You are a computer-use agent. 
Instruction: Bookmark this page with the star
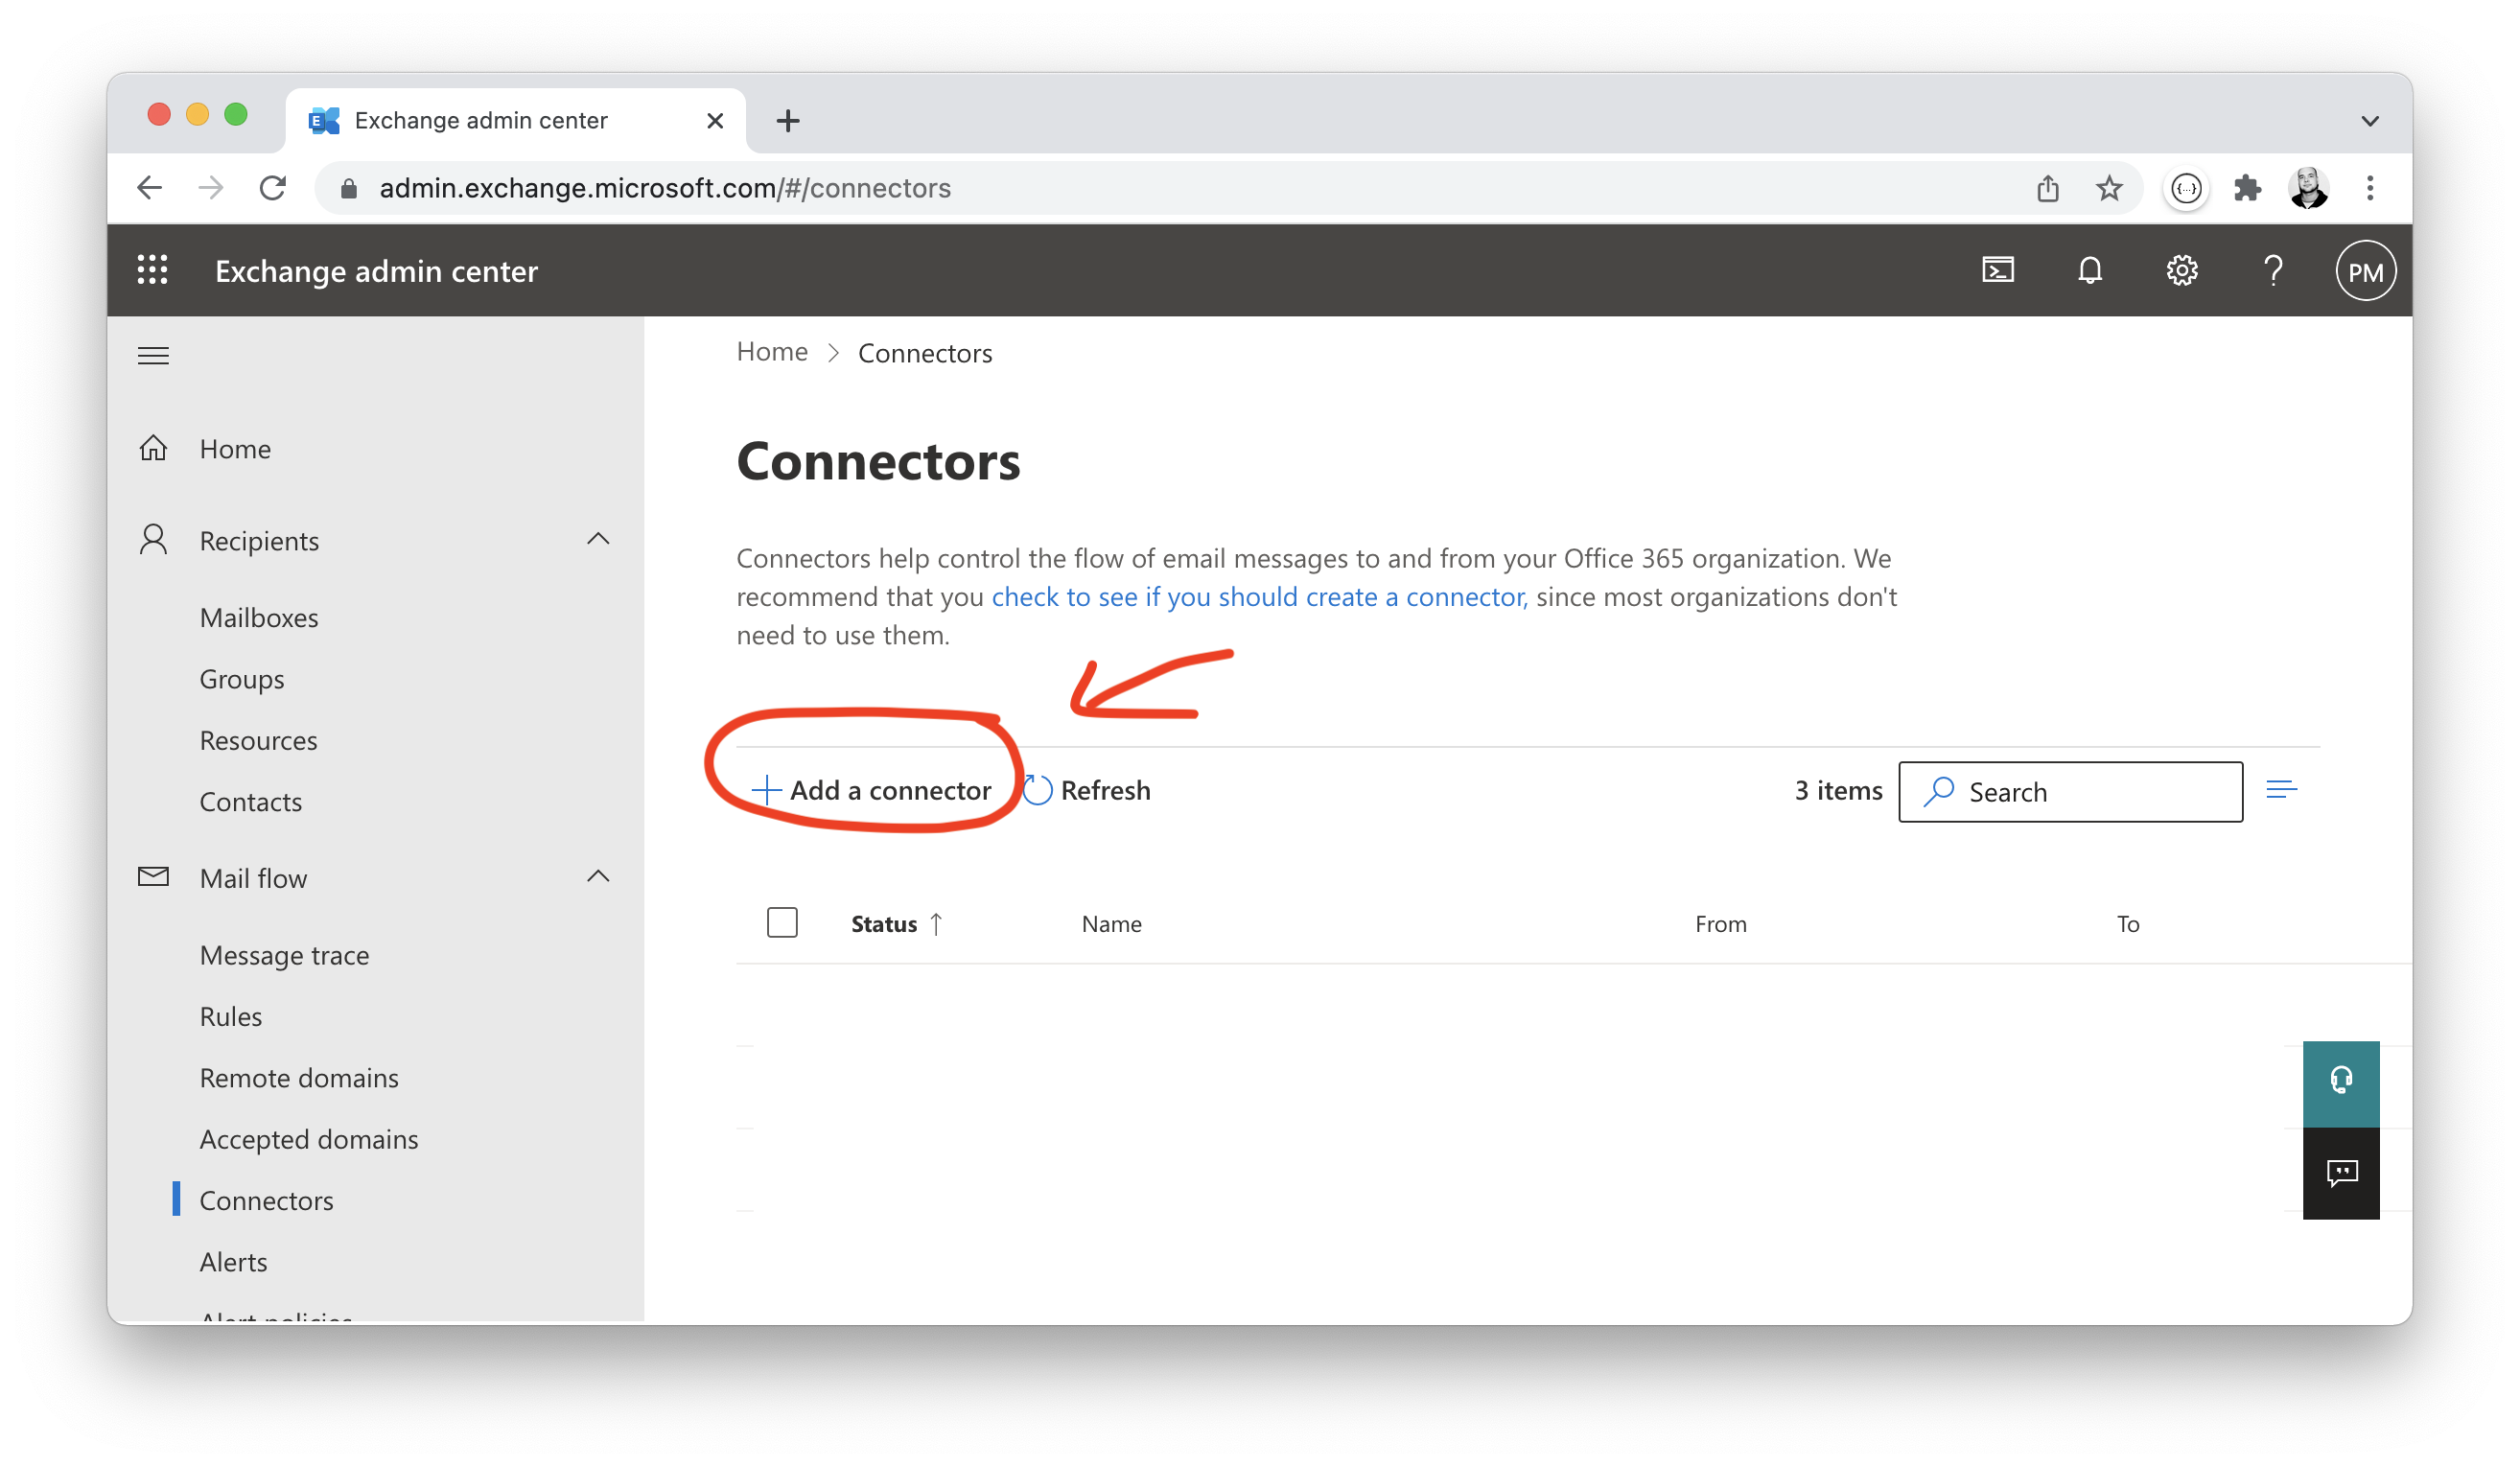[x=2109, y=188]
